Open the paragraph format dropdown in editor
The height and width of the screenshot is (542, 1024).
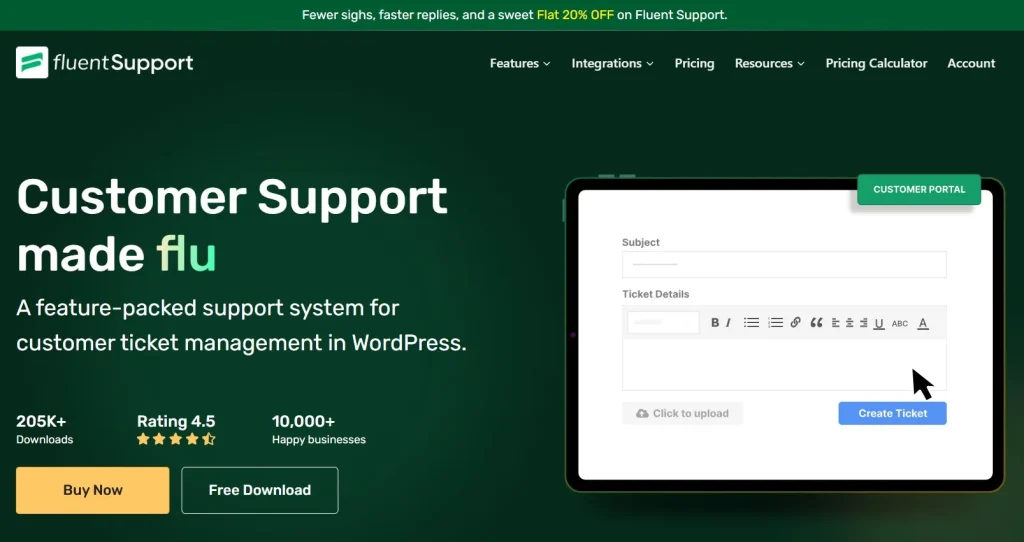(663, 323)
